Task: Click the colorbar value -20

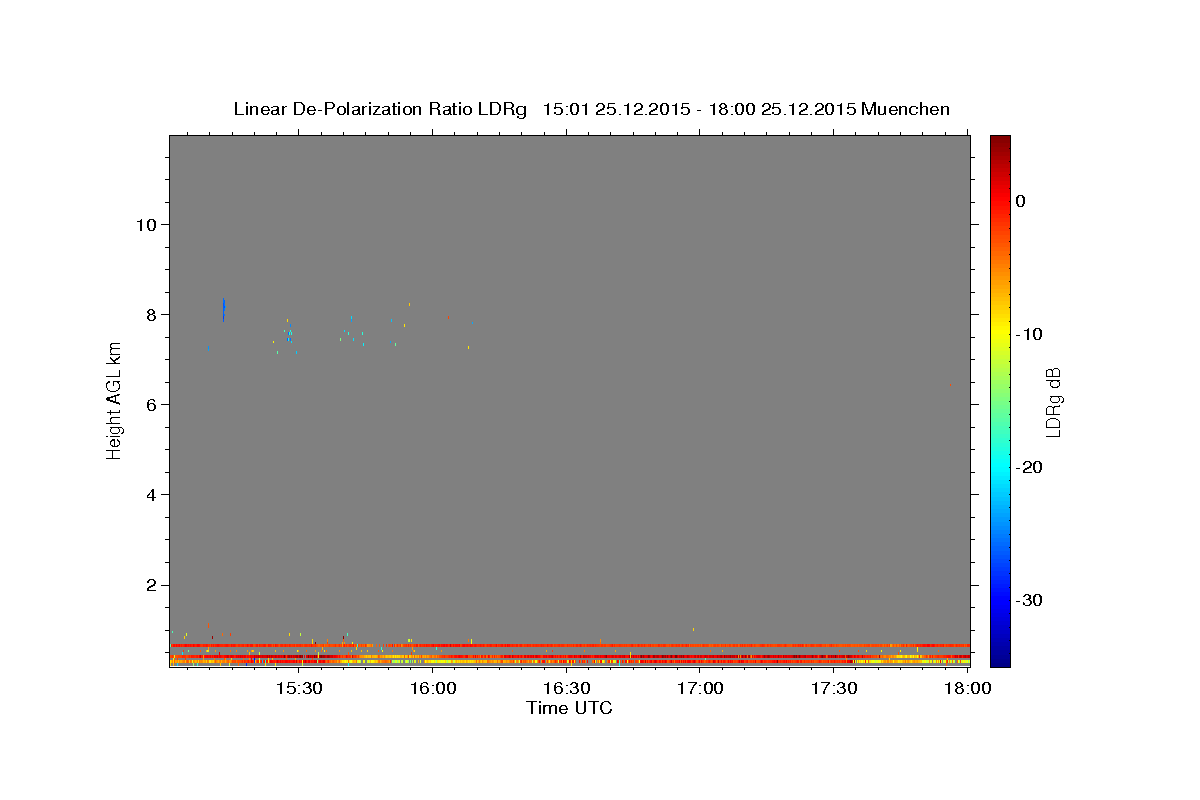Action: click(1030, 467)
